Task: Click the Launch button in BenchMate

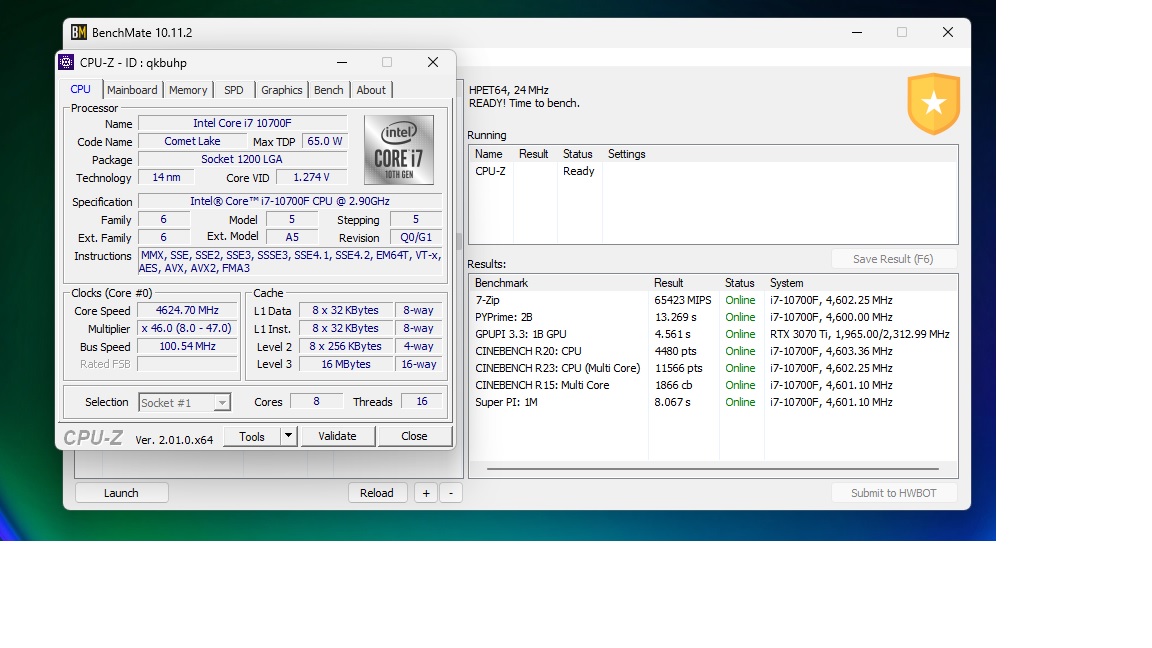Action: pyautogui.click(x=121, y=493)
